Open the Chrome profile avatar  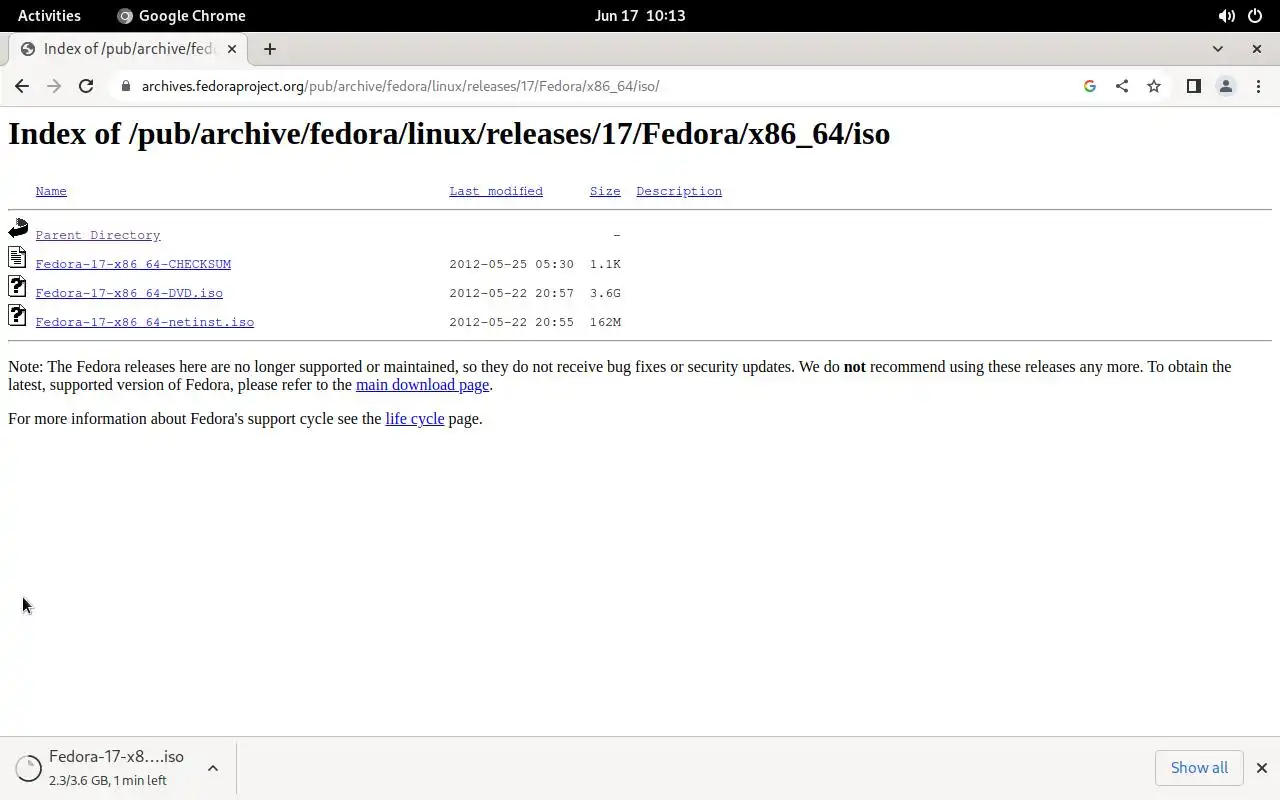pyautogui.click(x=1226, y=86)
